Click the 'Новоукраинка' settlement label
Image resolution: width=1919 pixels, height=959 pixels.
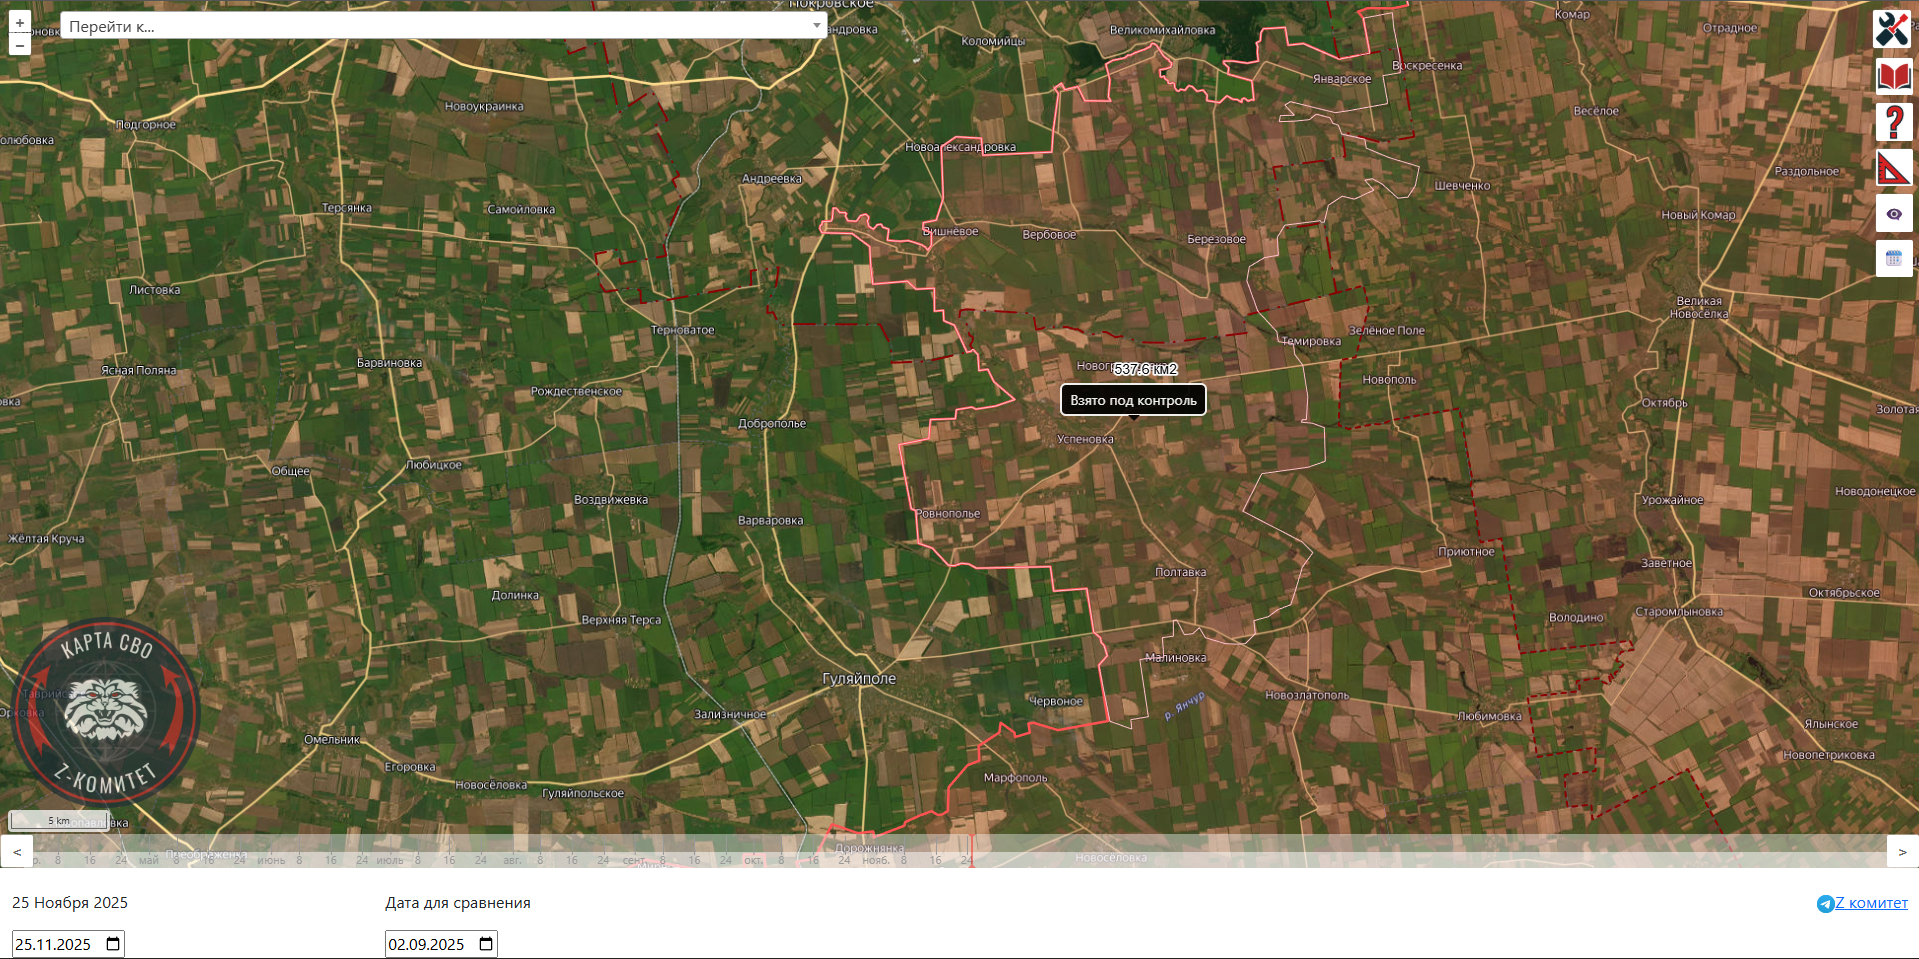pos(484,106)
